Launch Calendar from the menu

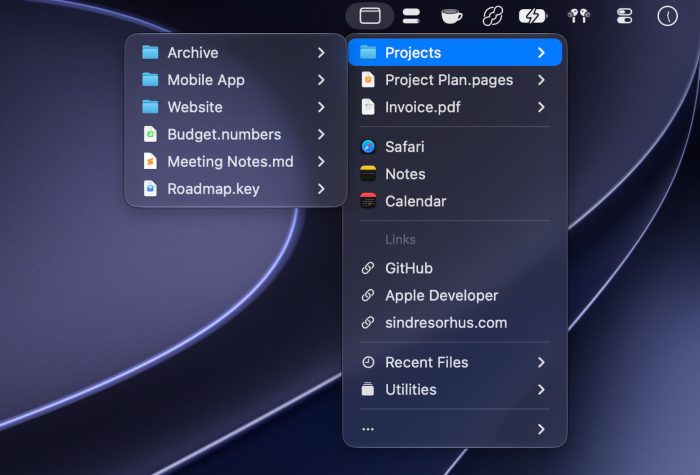click(x=455, y=201)
